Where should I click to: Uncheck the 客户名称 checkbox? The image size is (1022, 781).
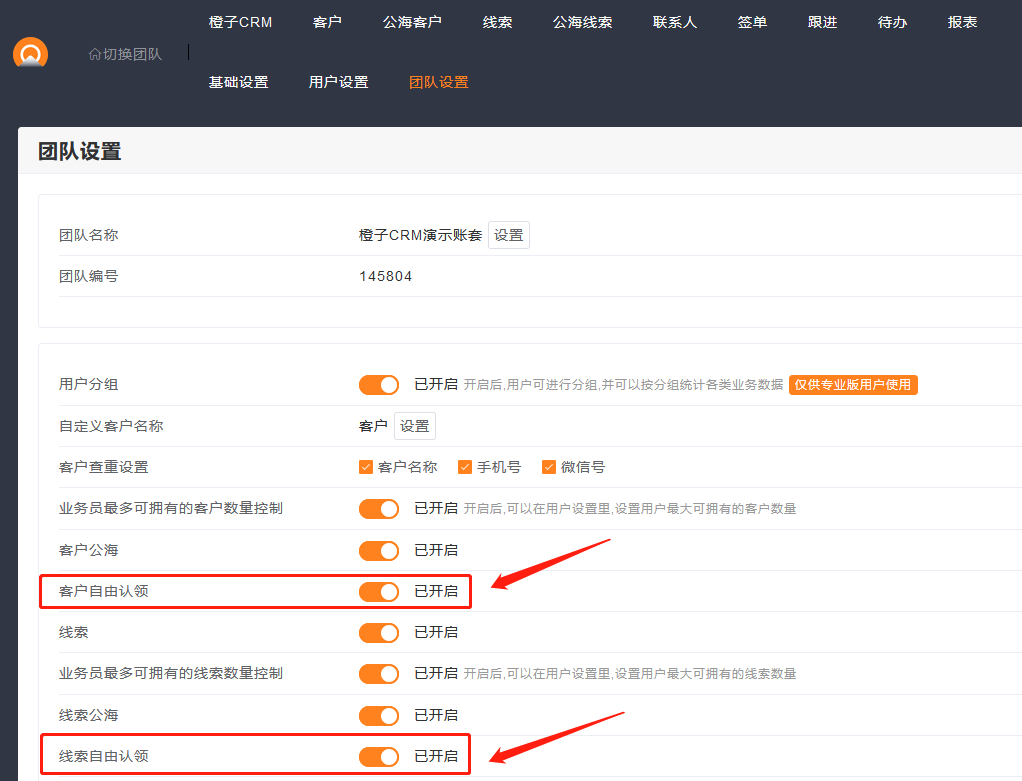[366, 467]
